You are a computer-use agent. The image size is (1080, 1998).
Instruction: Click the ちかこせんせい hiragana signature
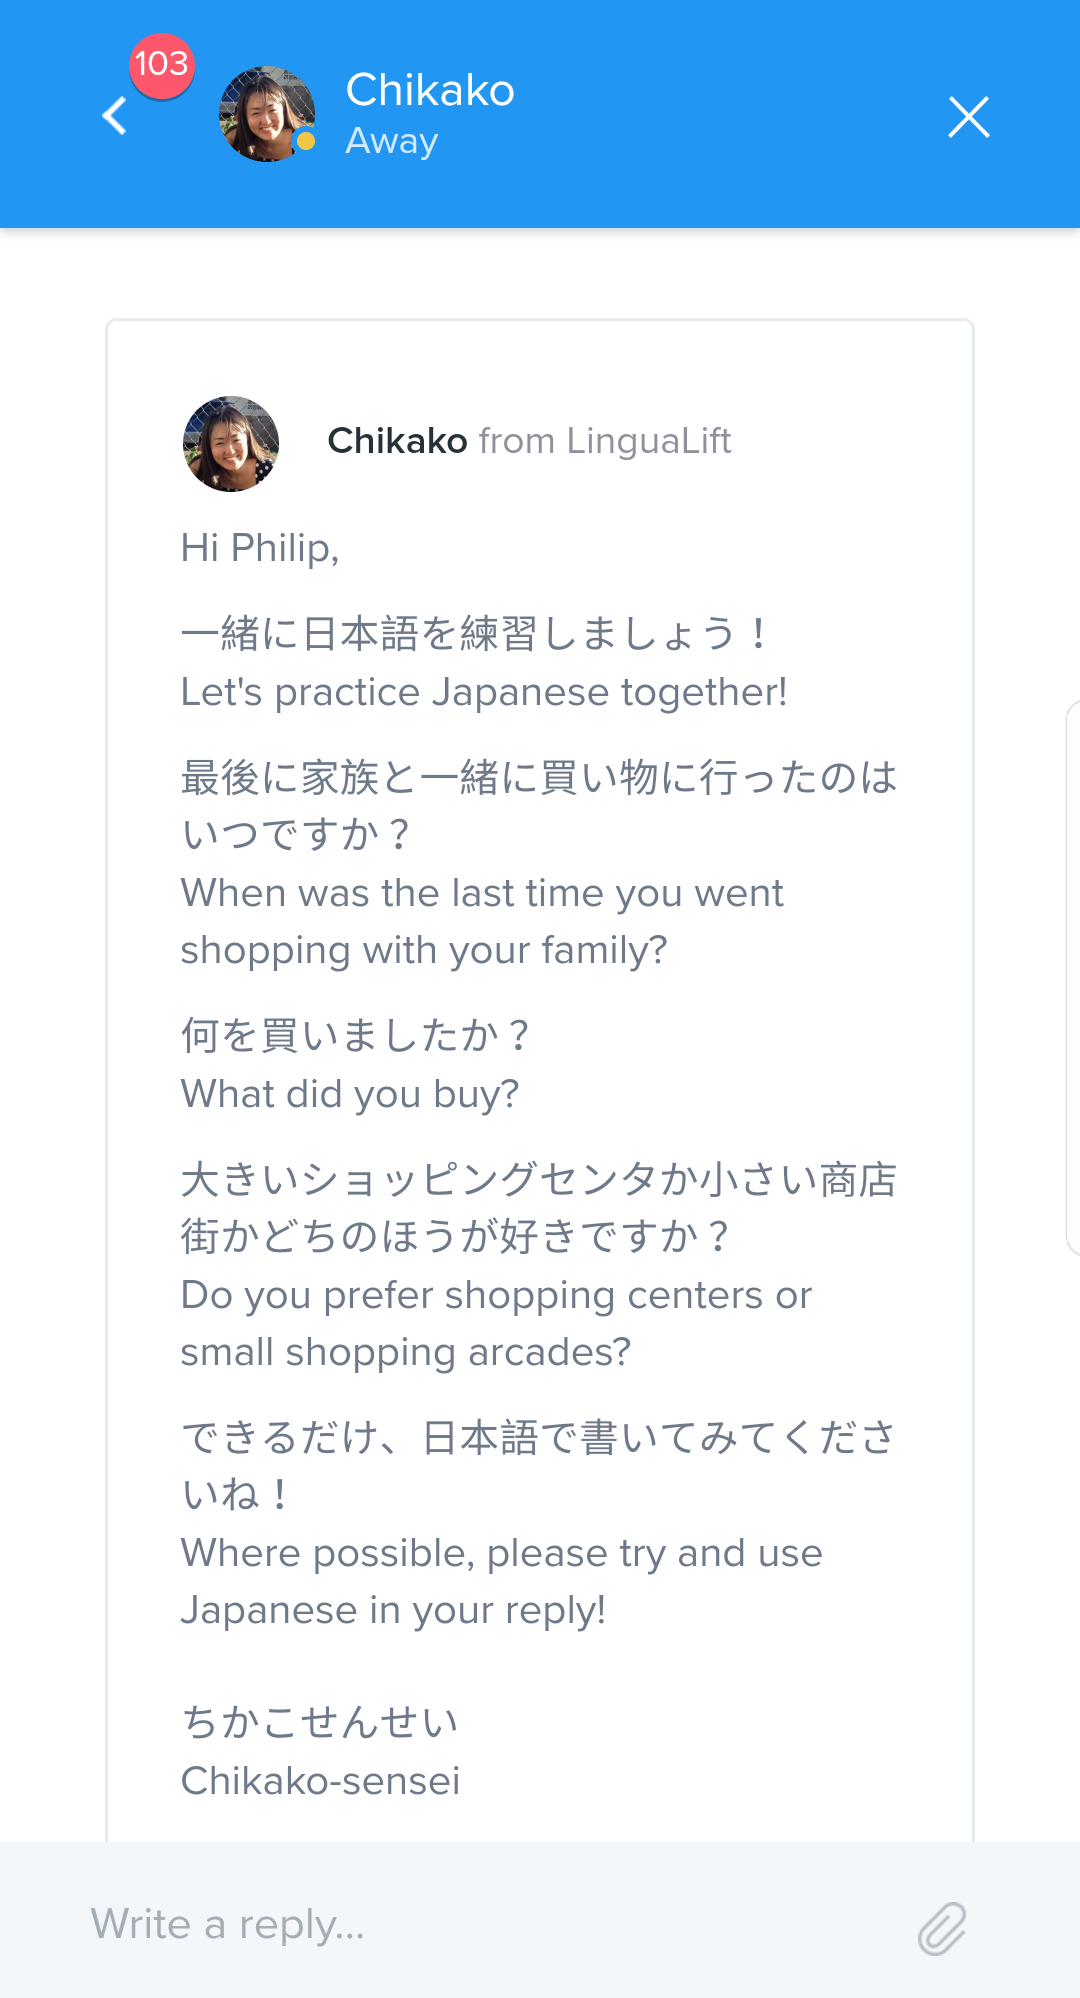coord(320,1723)
